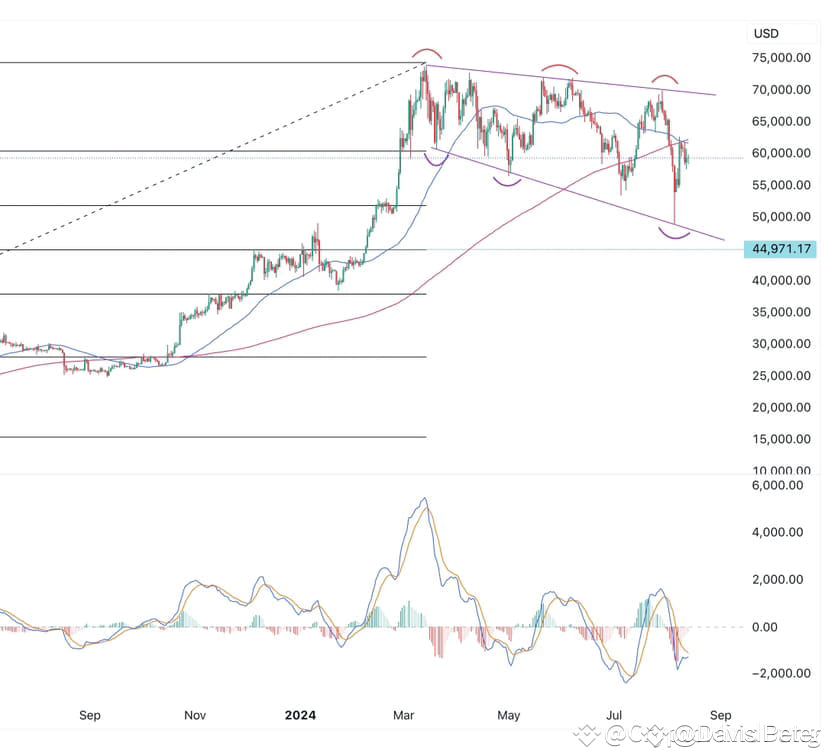Click the Jul time axis label
The width and height of the screenshot is (828, 756).
click(614, 715)
